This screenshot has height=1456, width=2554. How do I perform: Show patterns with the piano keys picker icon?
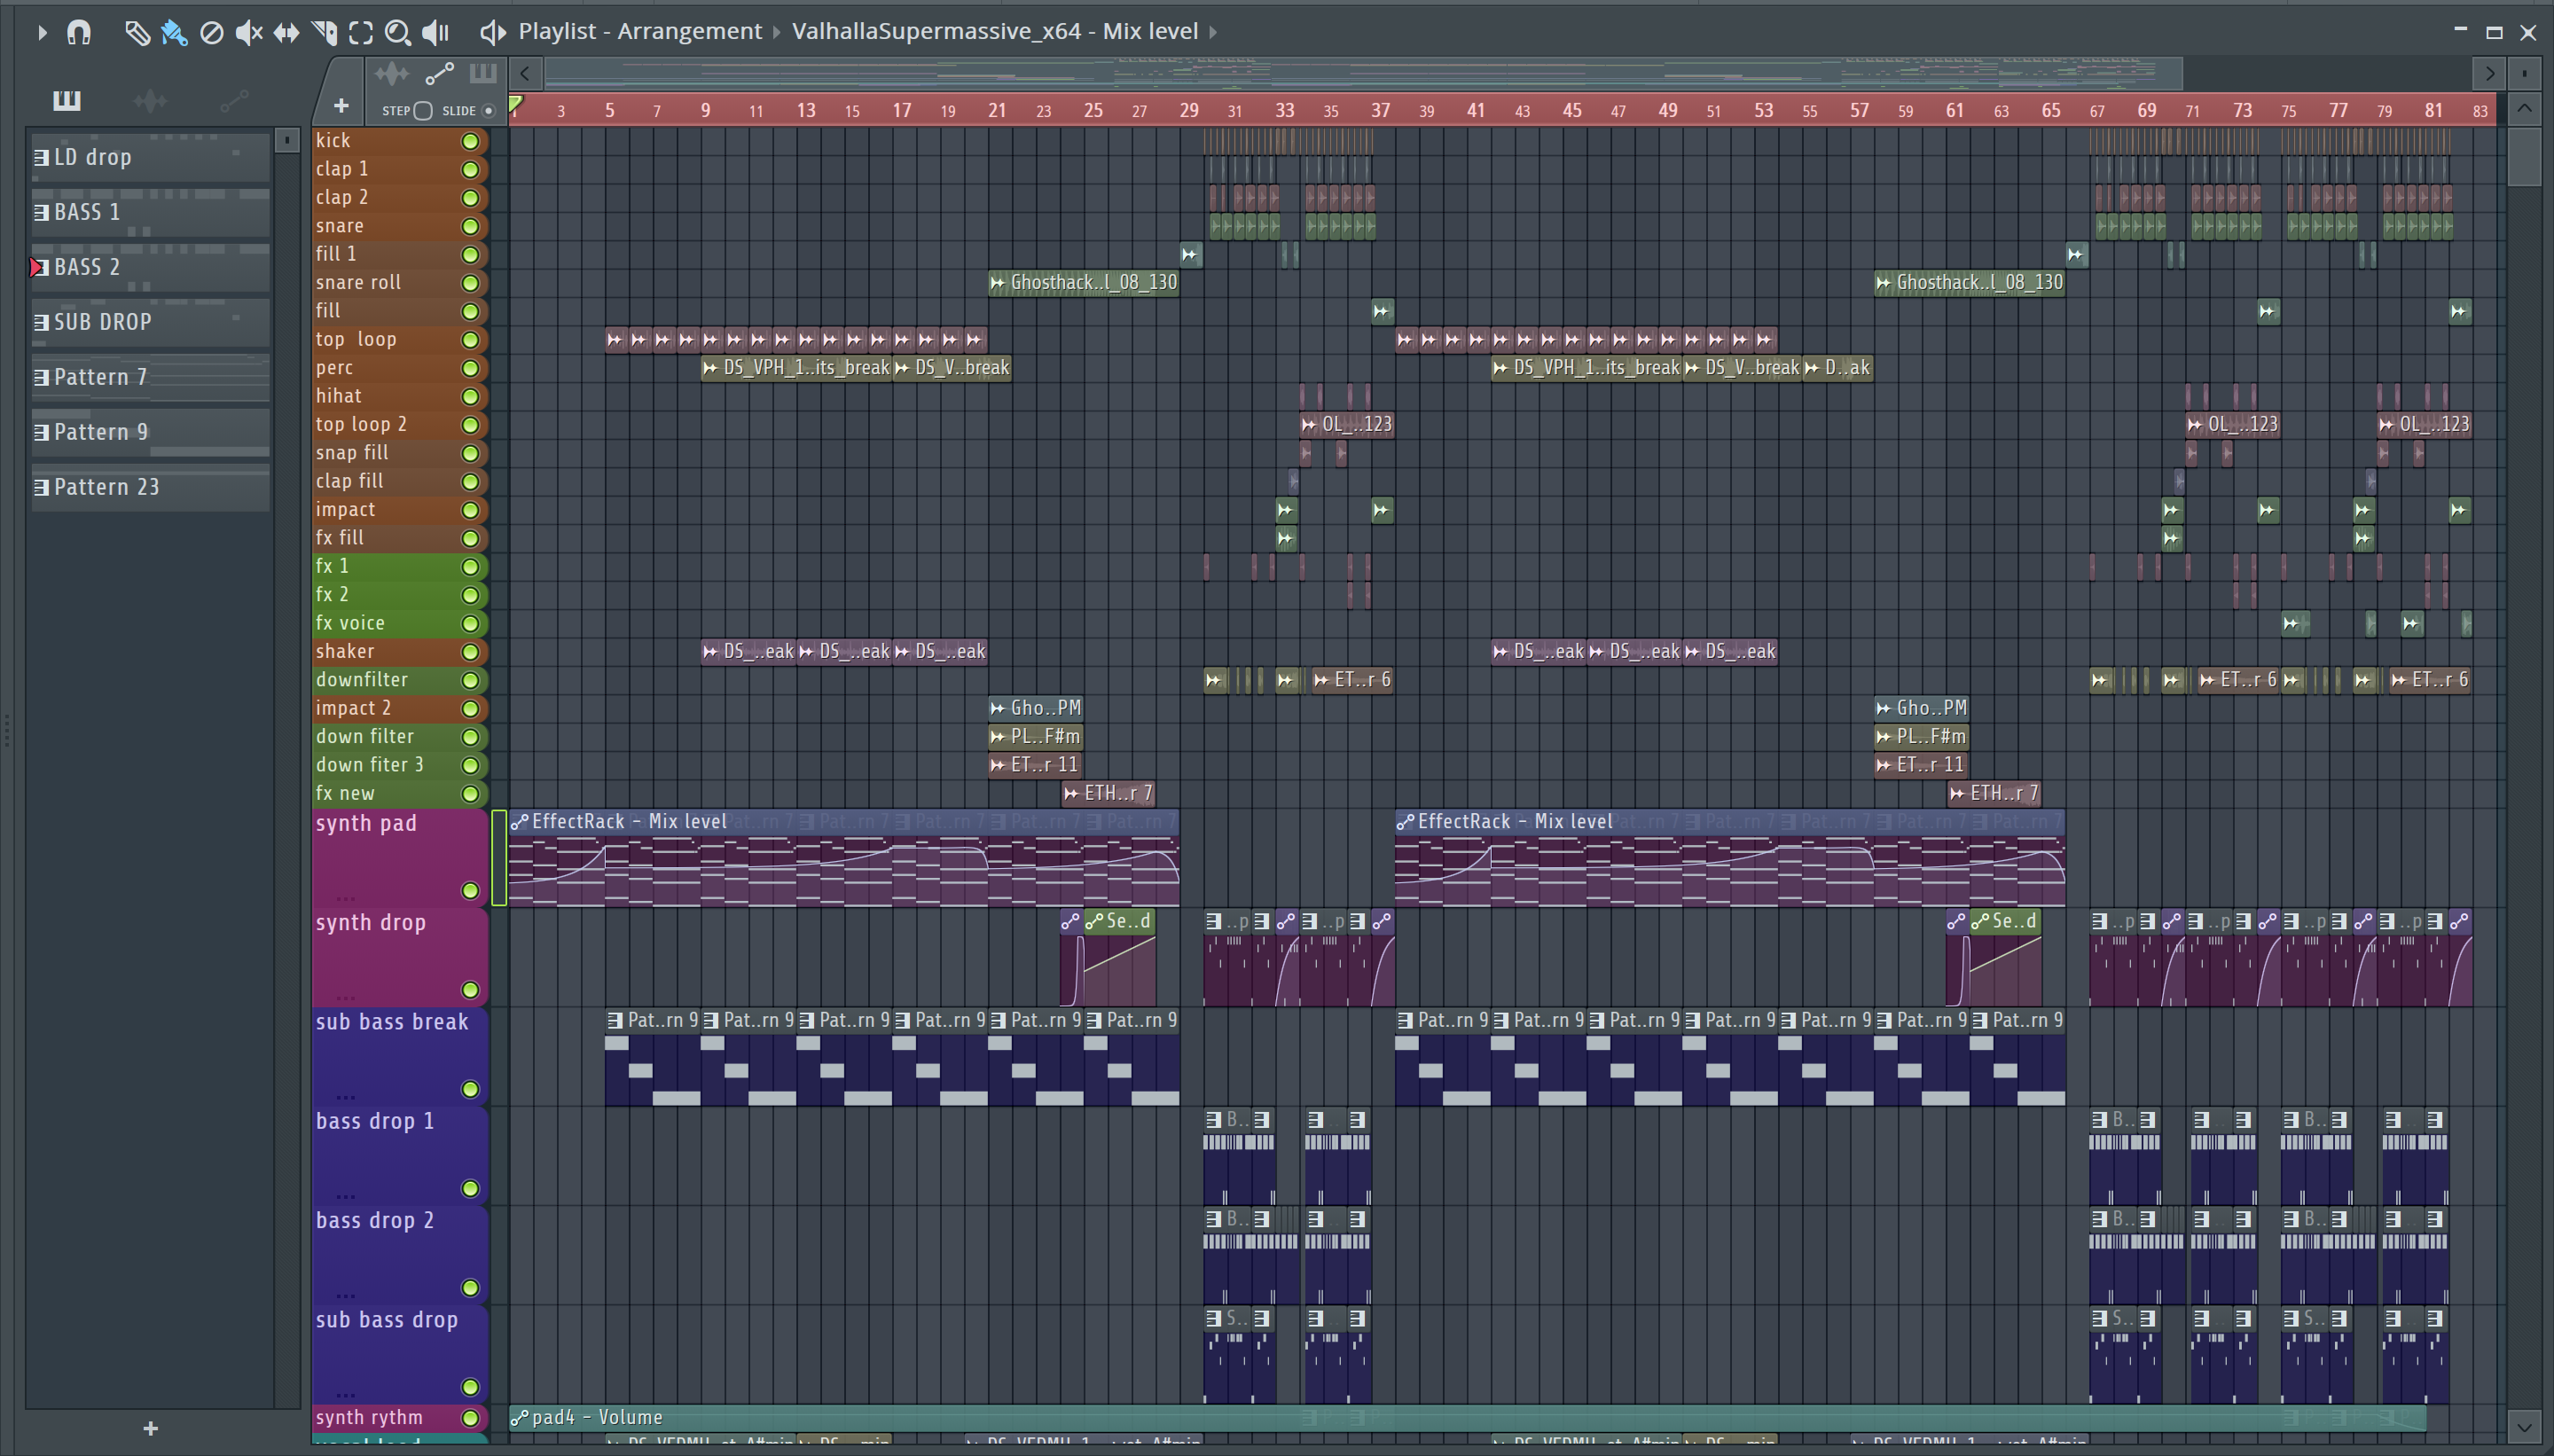coord(66,100)
